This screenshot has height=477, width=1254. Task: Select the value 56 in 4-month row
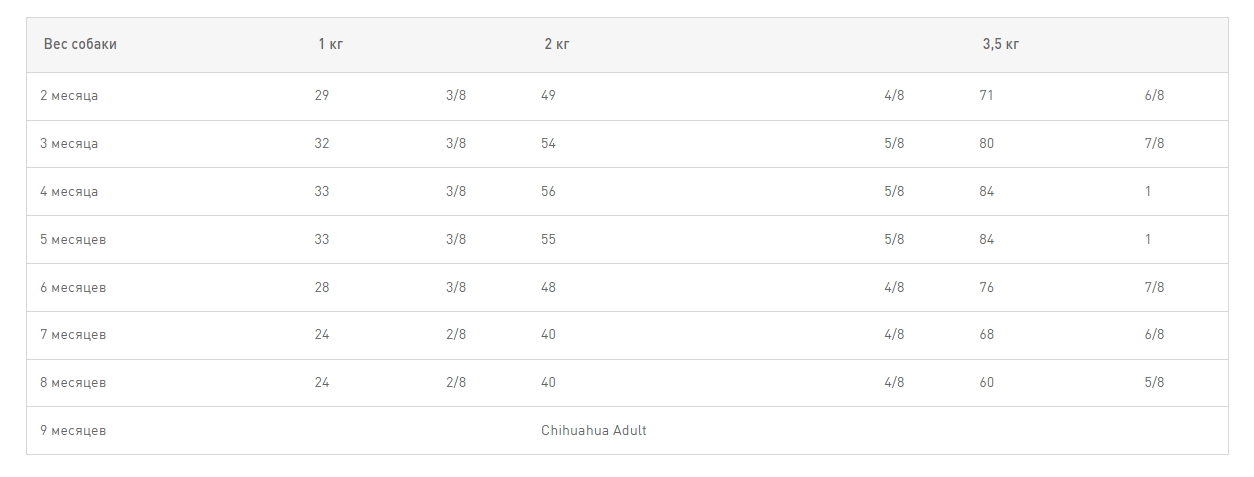pyautogui.click(x=548, y=192)
